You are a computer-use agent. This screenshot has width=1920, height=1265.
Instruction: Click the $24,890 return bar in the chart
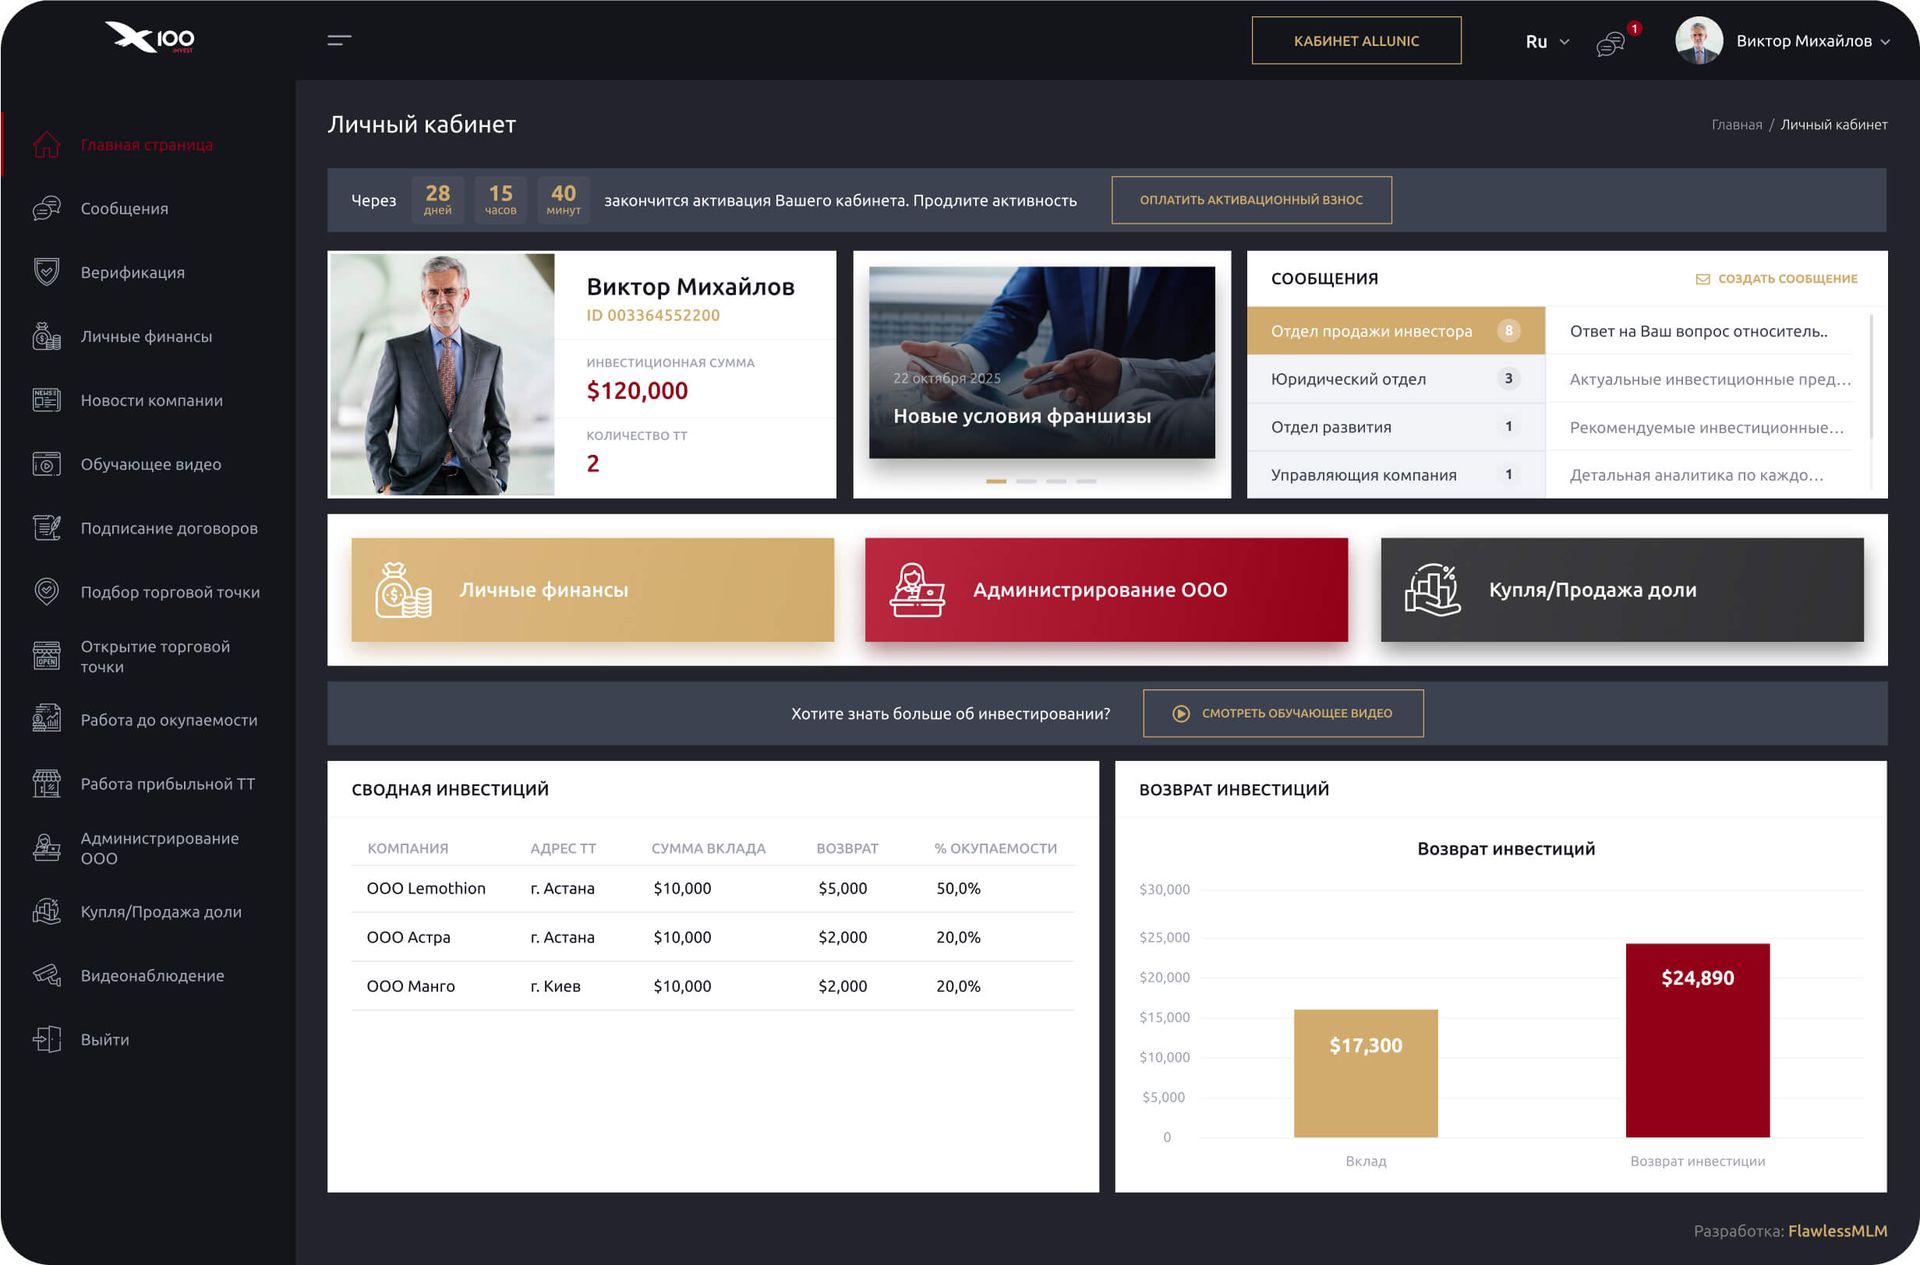[1697, 1040]
